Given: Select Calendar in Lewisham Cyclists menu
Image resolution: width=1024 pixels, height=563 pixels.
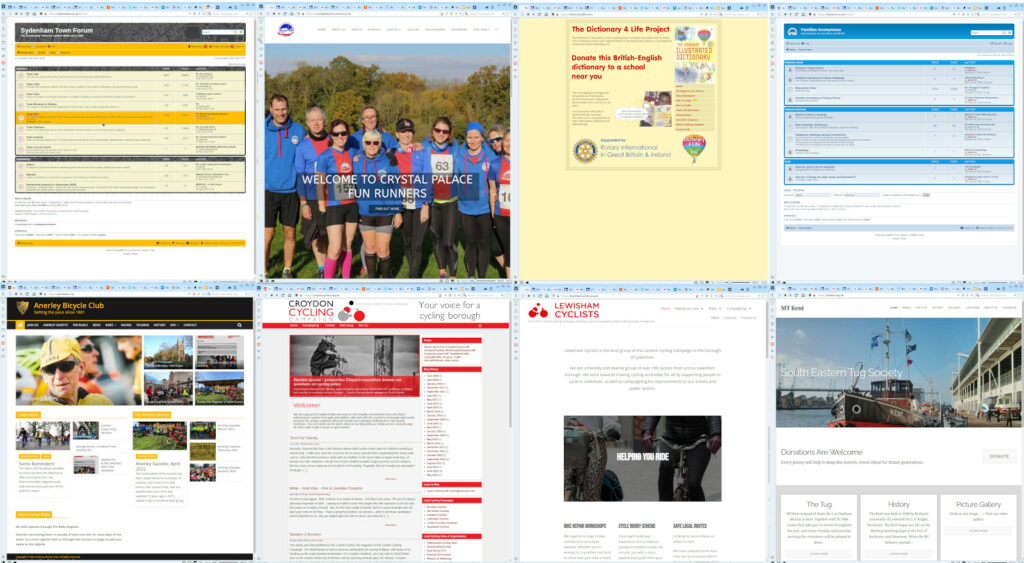Looking at the screenshot, I should tap(729, 317).
